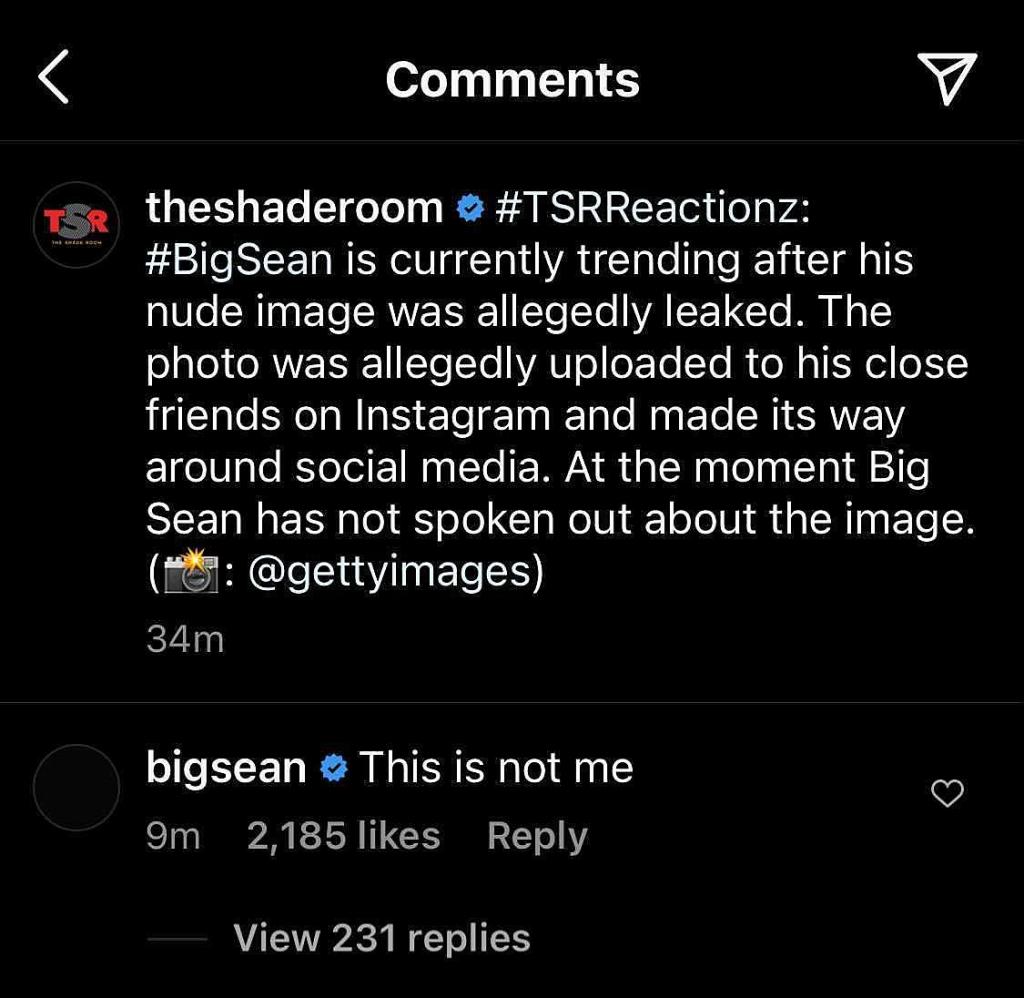Screen dimensions: 1024x998
Task: Click the verified badge next to bigsean
Action: point(333,769)
